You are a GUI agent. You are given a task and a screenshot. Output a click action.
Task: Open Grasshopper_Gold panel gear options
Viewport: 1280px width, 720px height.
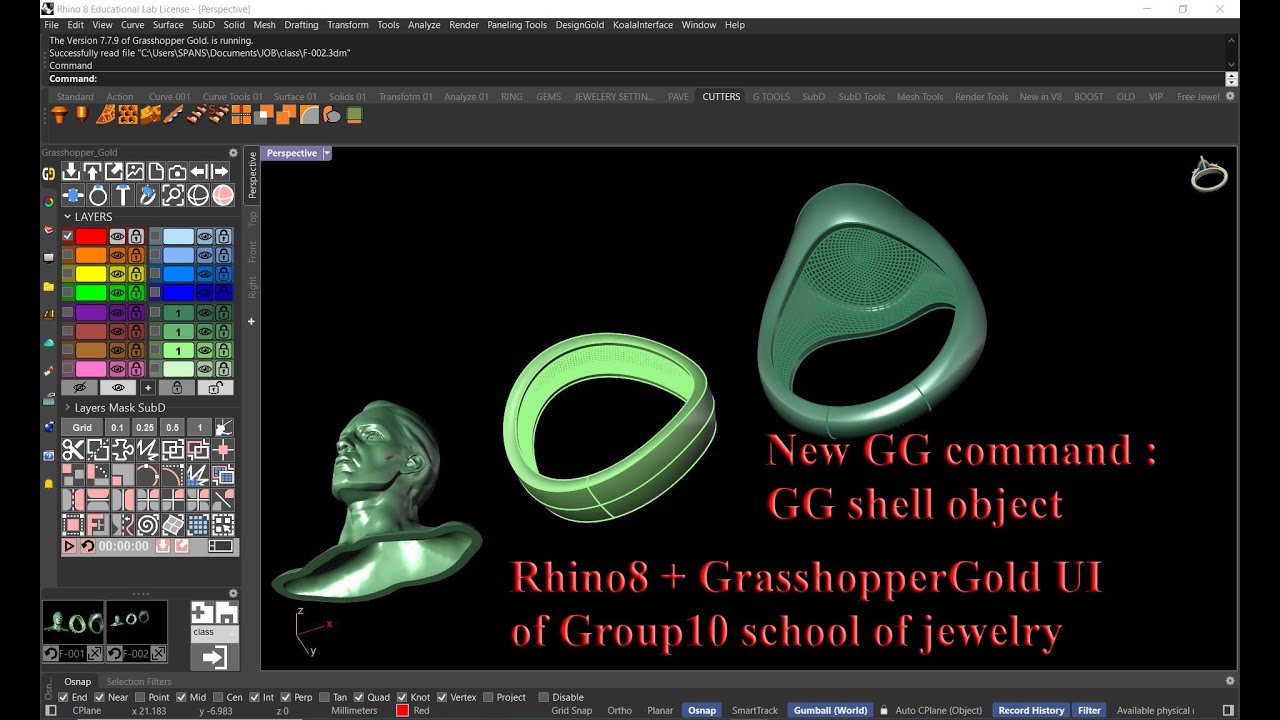click(x=233, y=153)
